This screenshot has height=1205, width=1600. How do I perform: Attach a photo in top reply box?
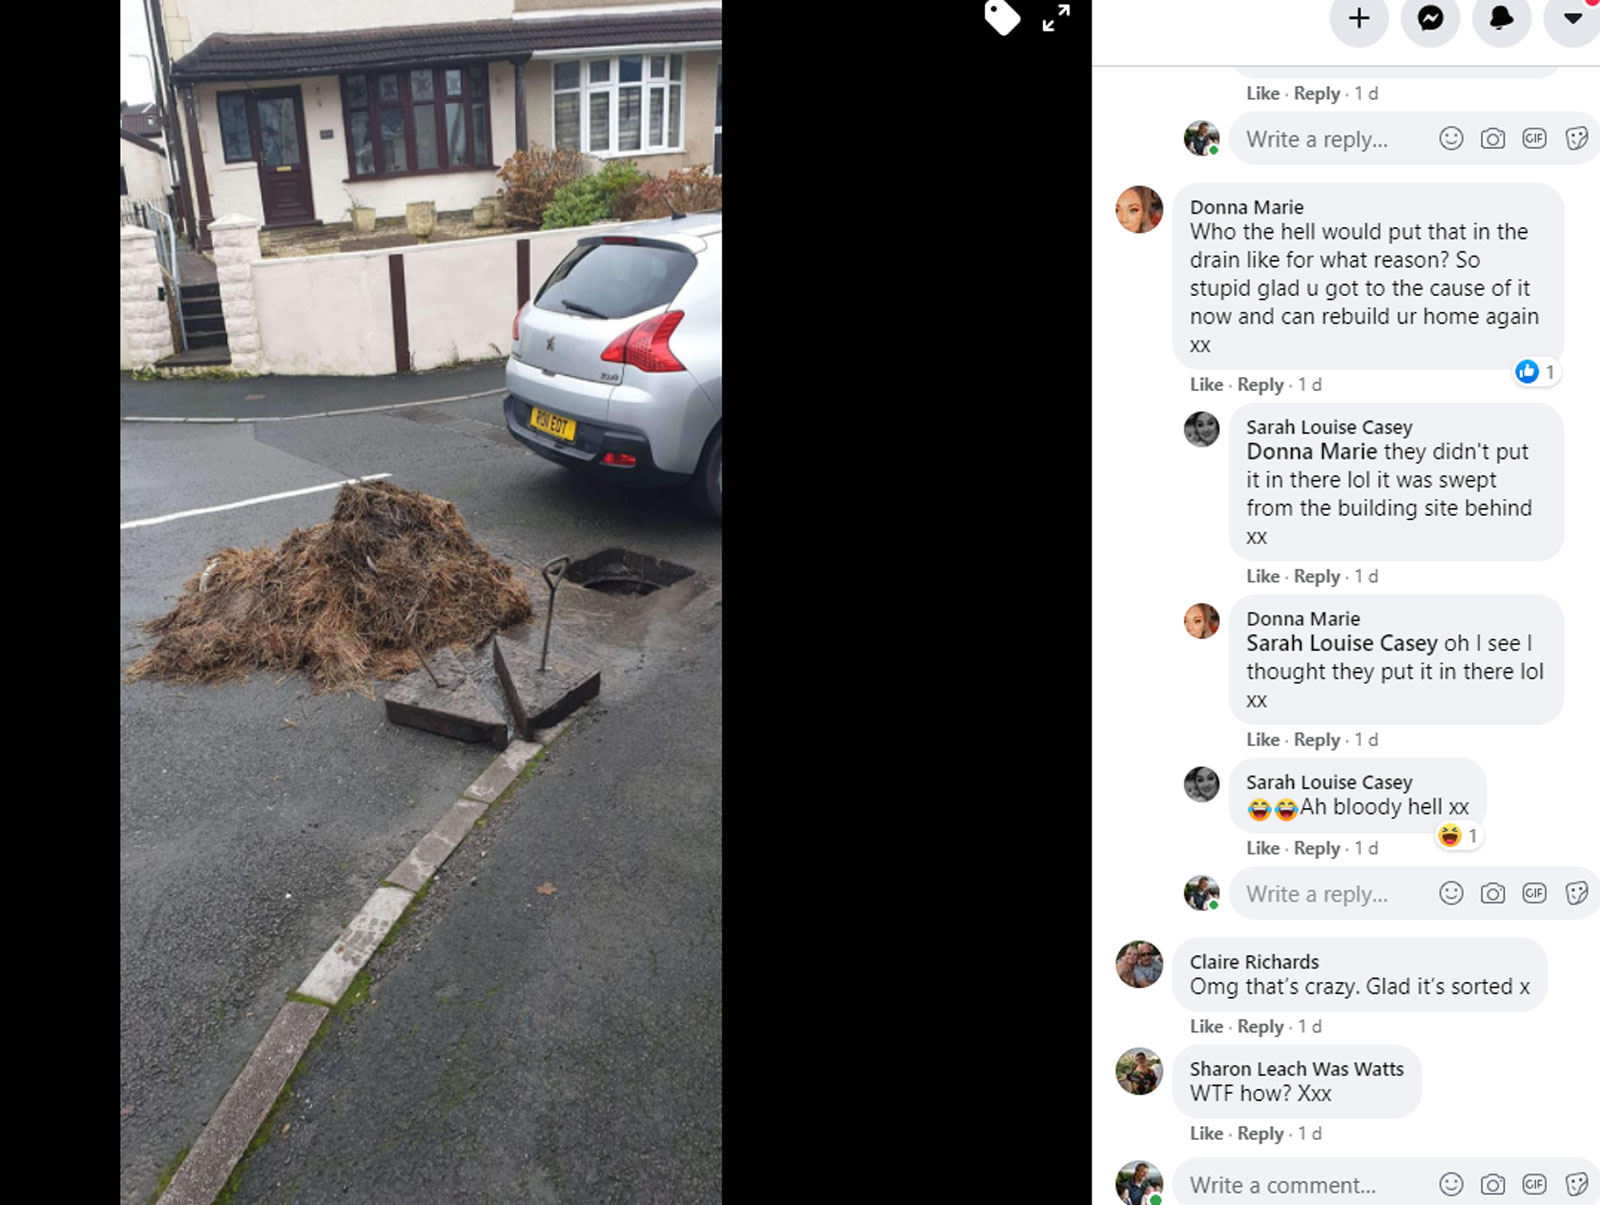(1493, 139)
